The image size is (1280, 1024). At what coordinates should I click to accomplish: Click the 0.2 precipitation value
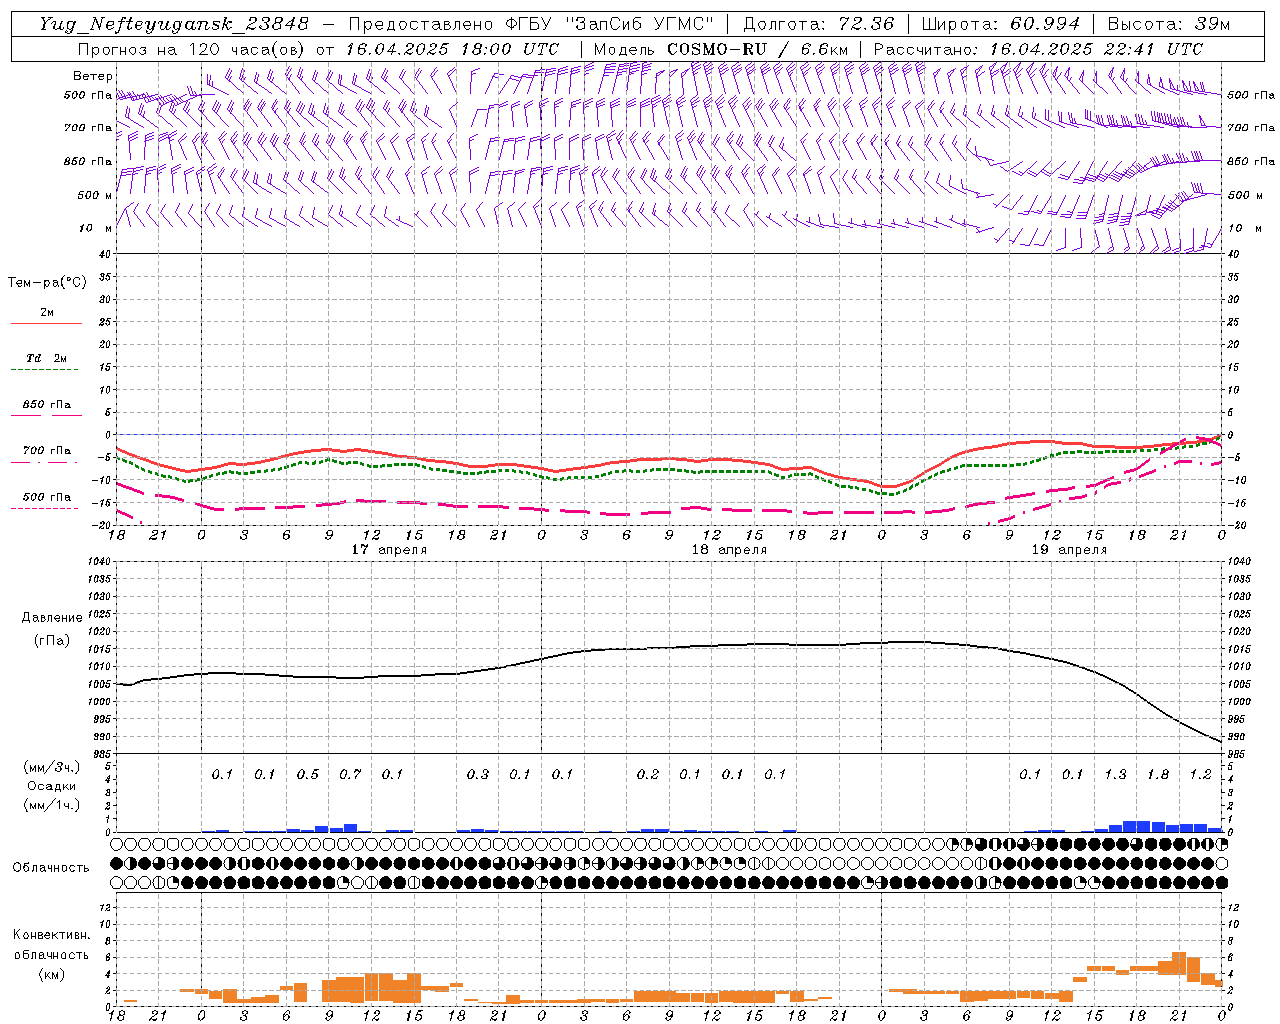click(648, 774)
